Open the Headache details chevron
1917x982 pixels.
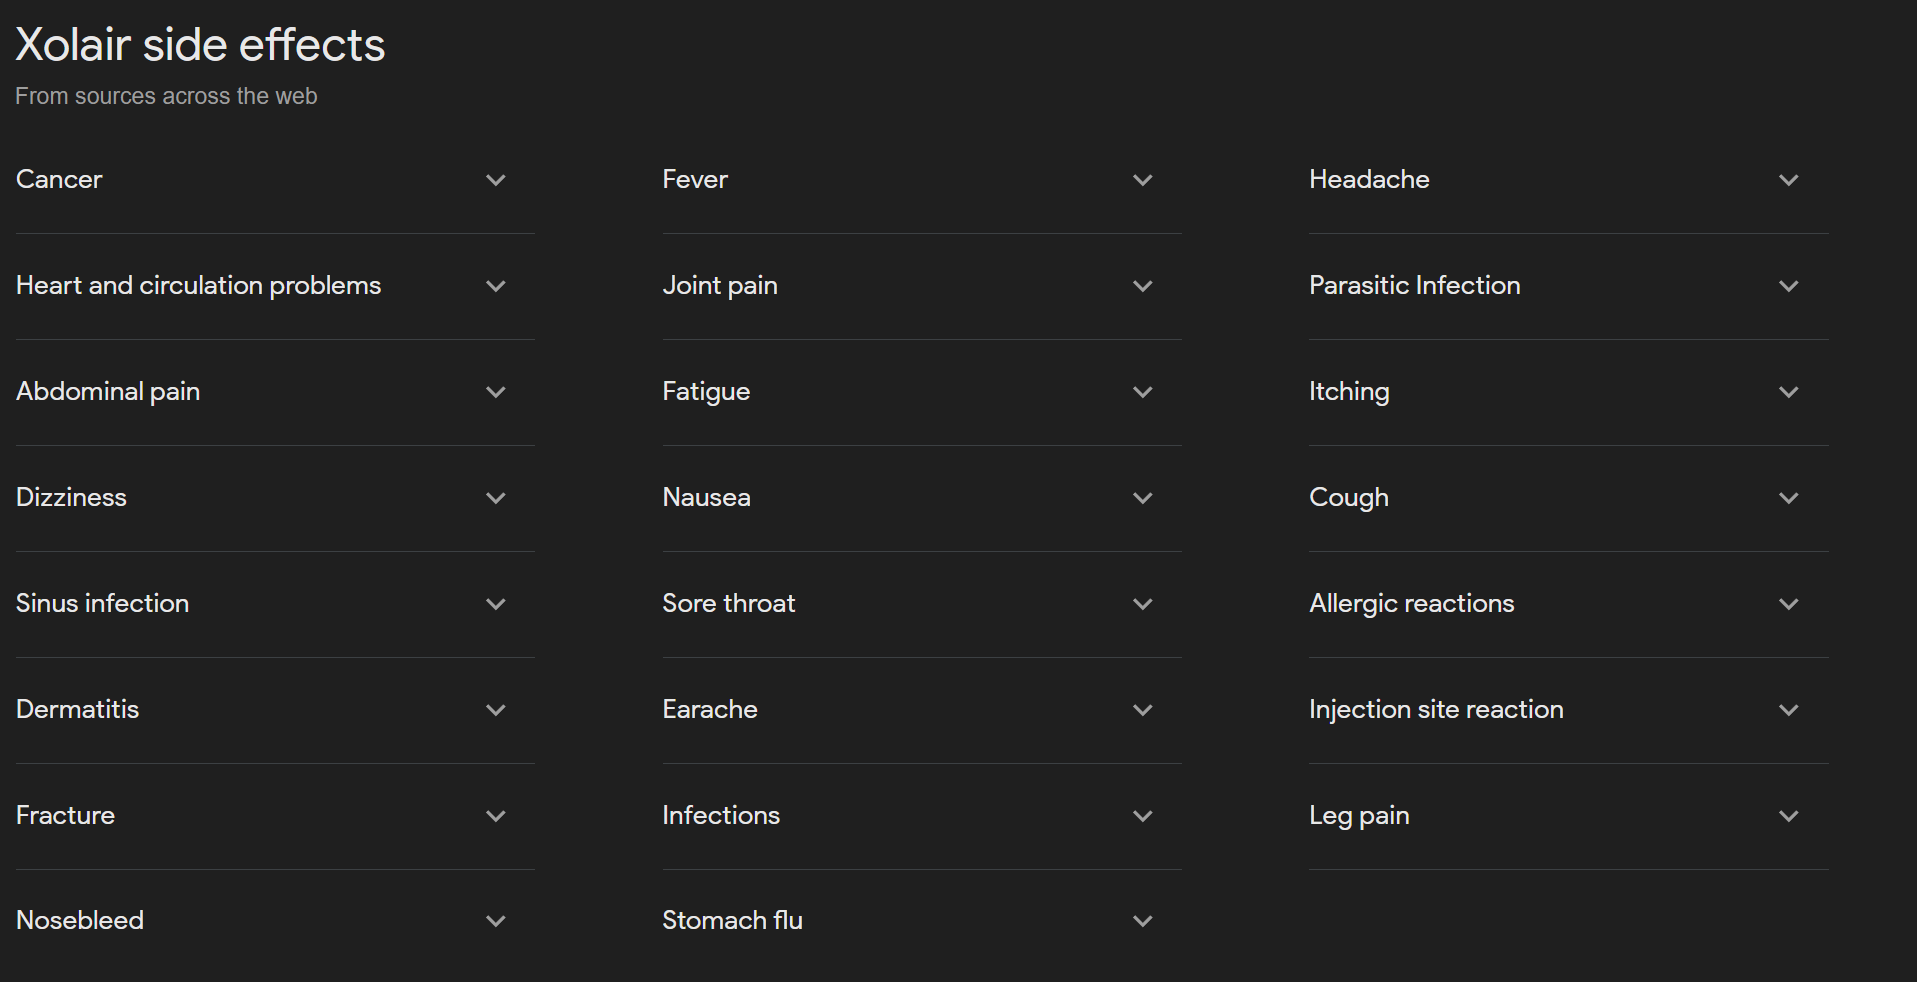coord(1789,180)
